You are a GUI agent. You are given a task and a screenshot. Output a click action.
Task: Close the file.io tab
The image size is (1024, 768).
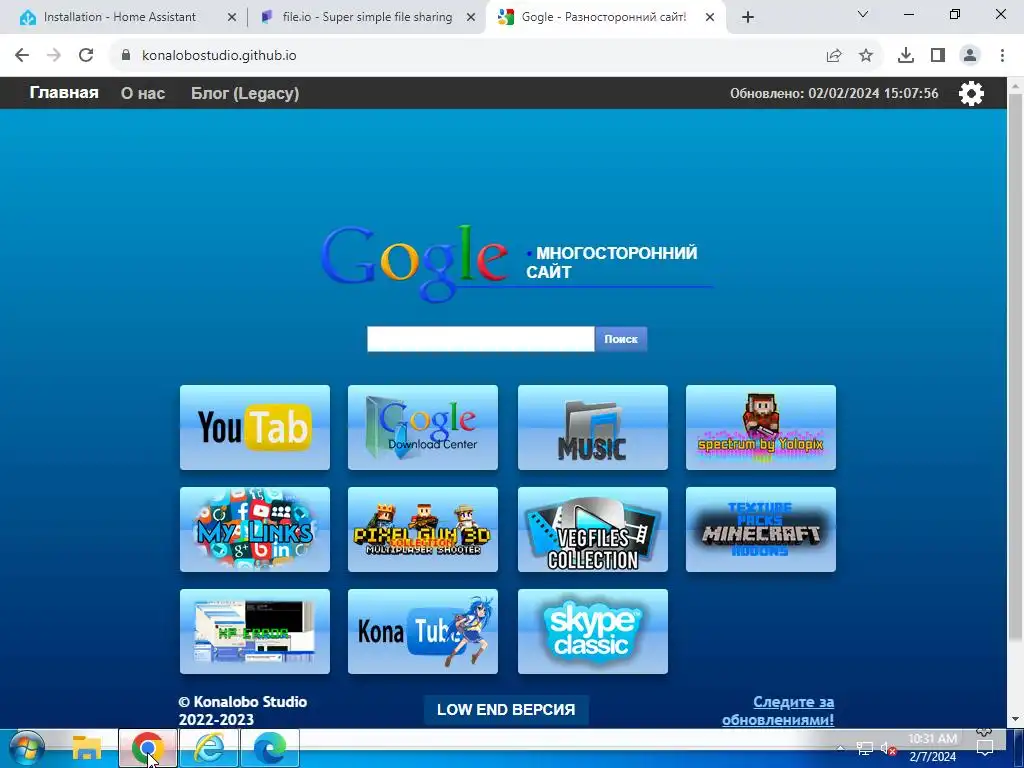pyautogui.click(x=471, y=18)
